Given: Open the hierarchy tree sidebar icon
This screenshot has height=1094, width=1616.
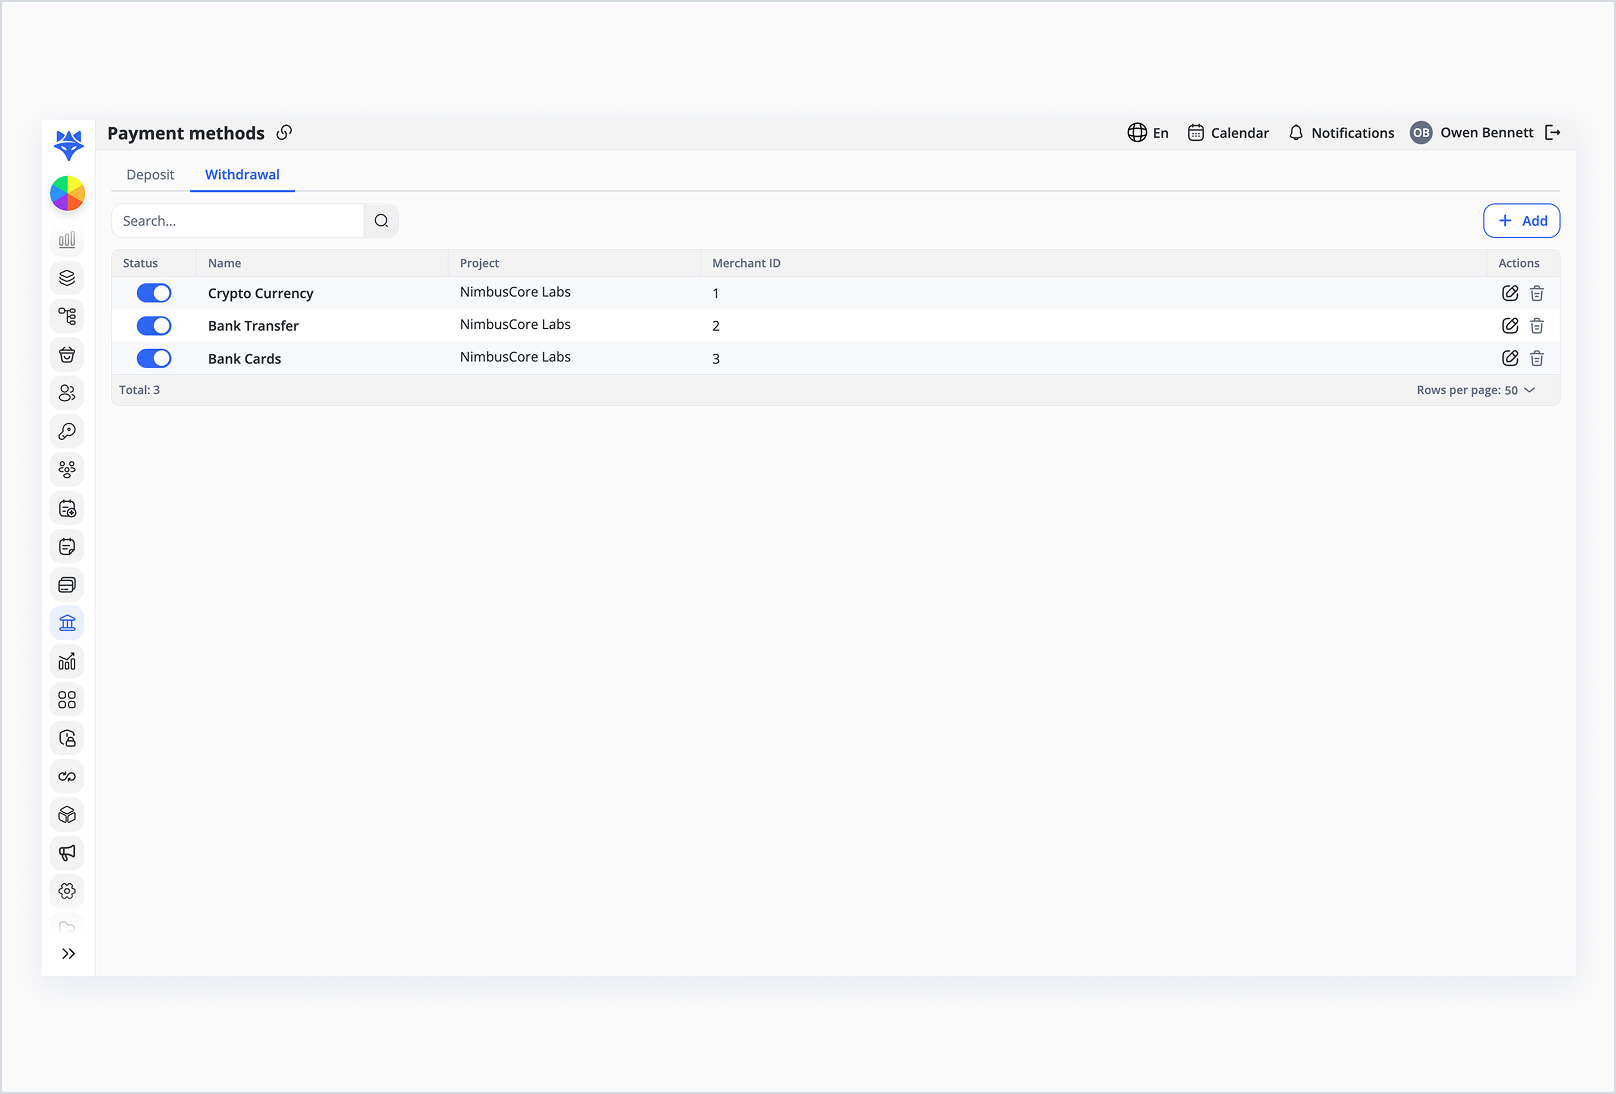Looking at the screenshot, I should (x=67, y=316).
